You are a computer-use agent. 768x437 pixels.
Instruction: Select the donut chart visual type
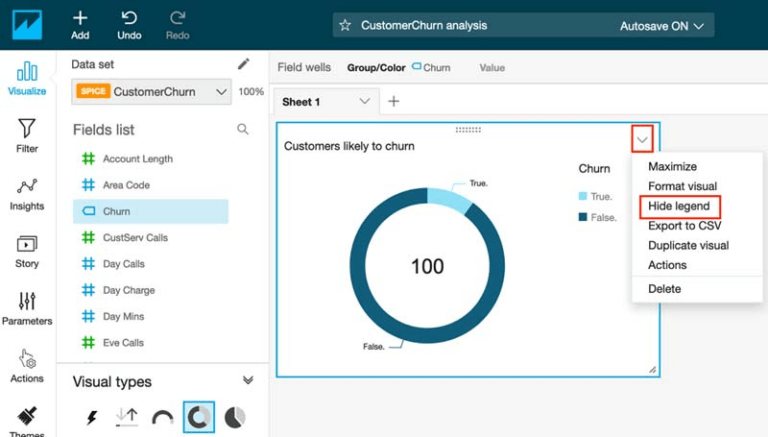[x=198, y=418]
